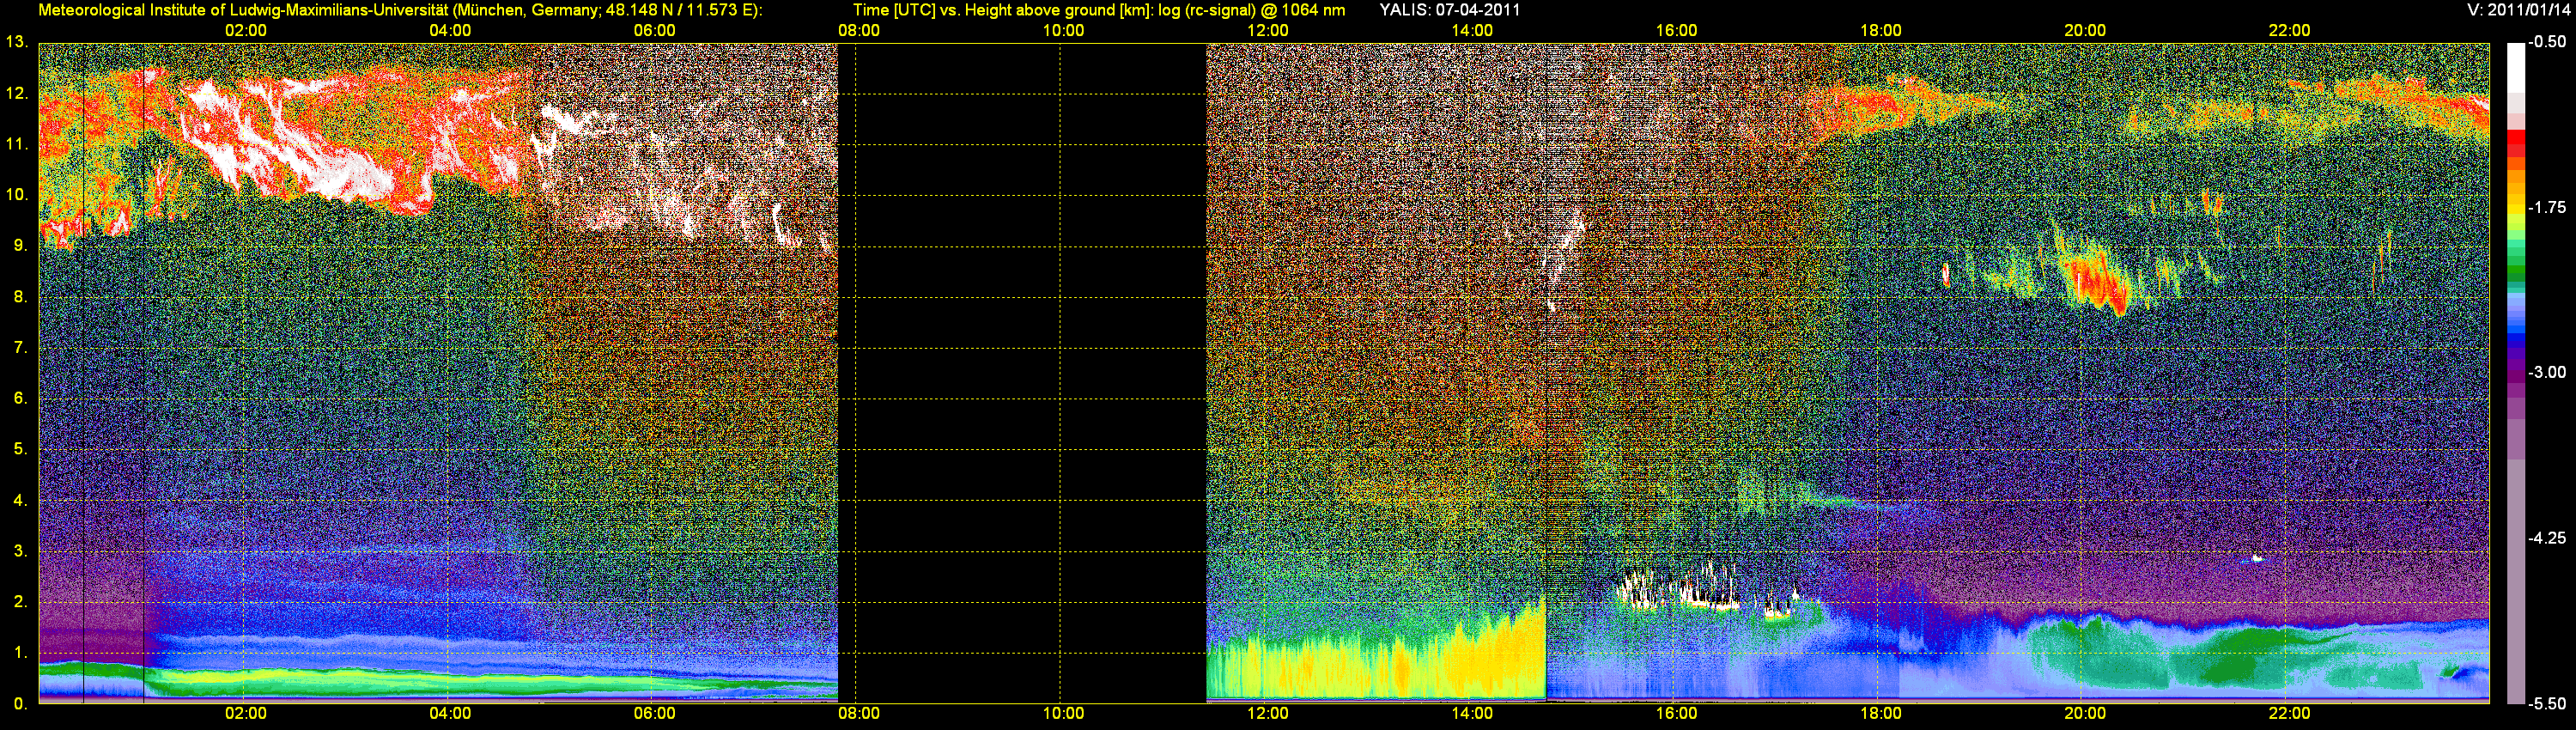Click the 02:00 label on the top time axis
Image resolution: width=2576 pixels, height=730 pixels.
[246, 30]
